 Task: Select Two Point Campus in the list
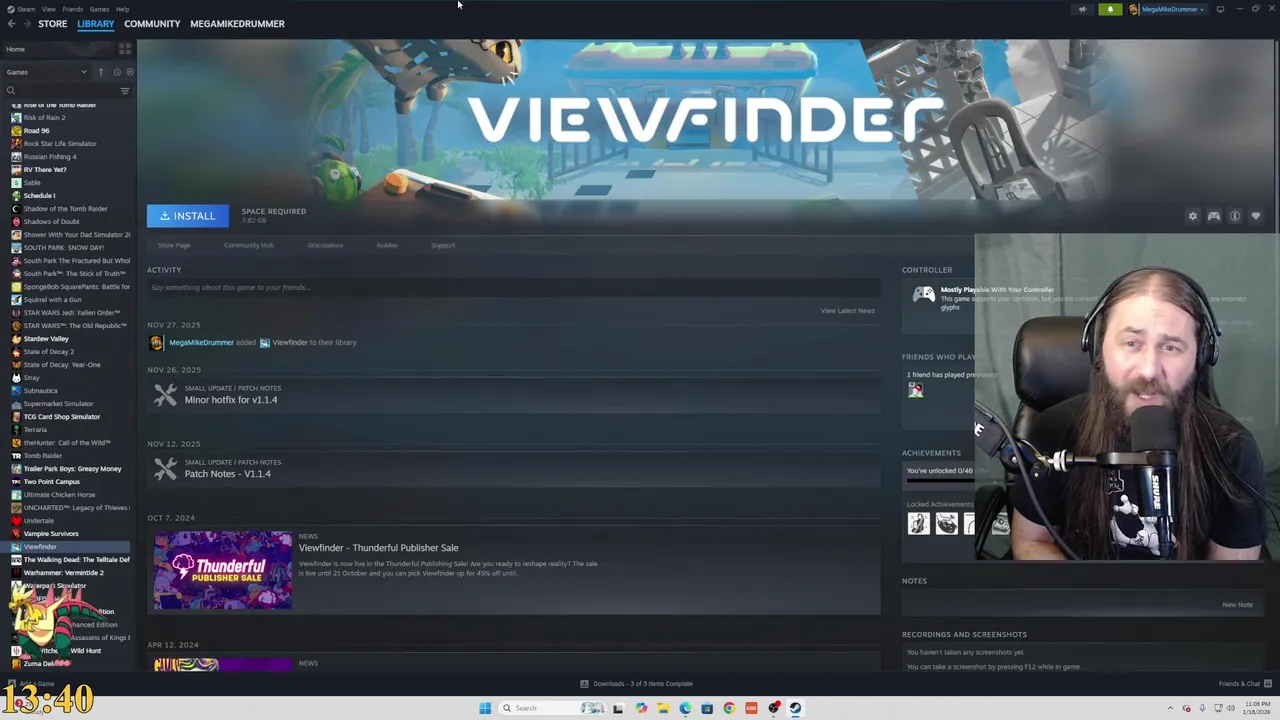click(x=52, y=482)
